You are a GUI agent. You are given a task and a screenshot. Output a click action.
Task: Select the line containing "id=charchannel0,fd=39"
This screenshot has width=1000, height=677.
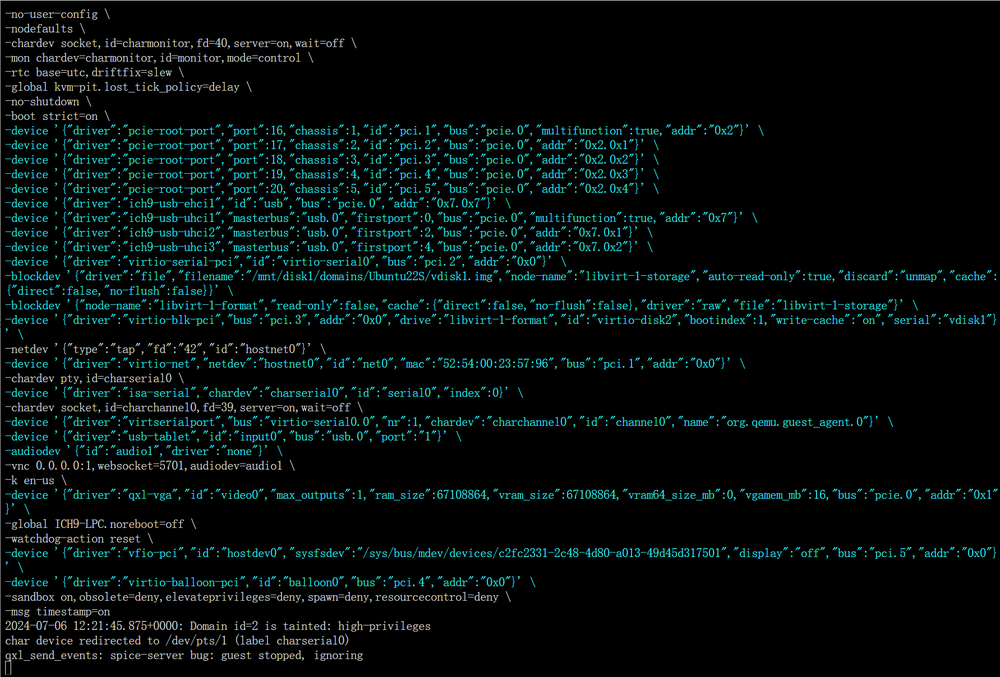tap(184, 408)
